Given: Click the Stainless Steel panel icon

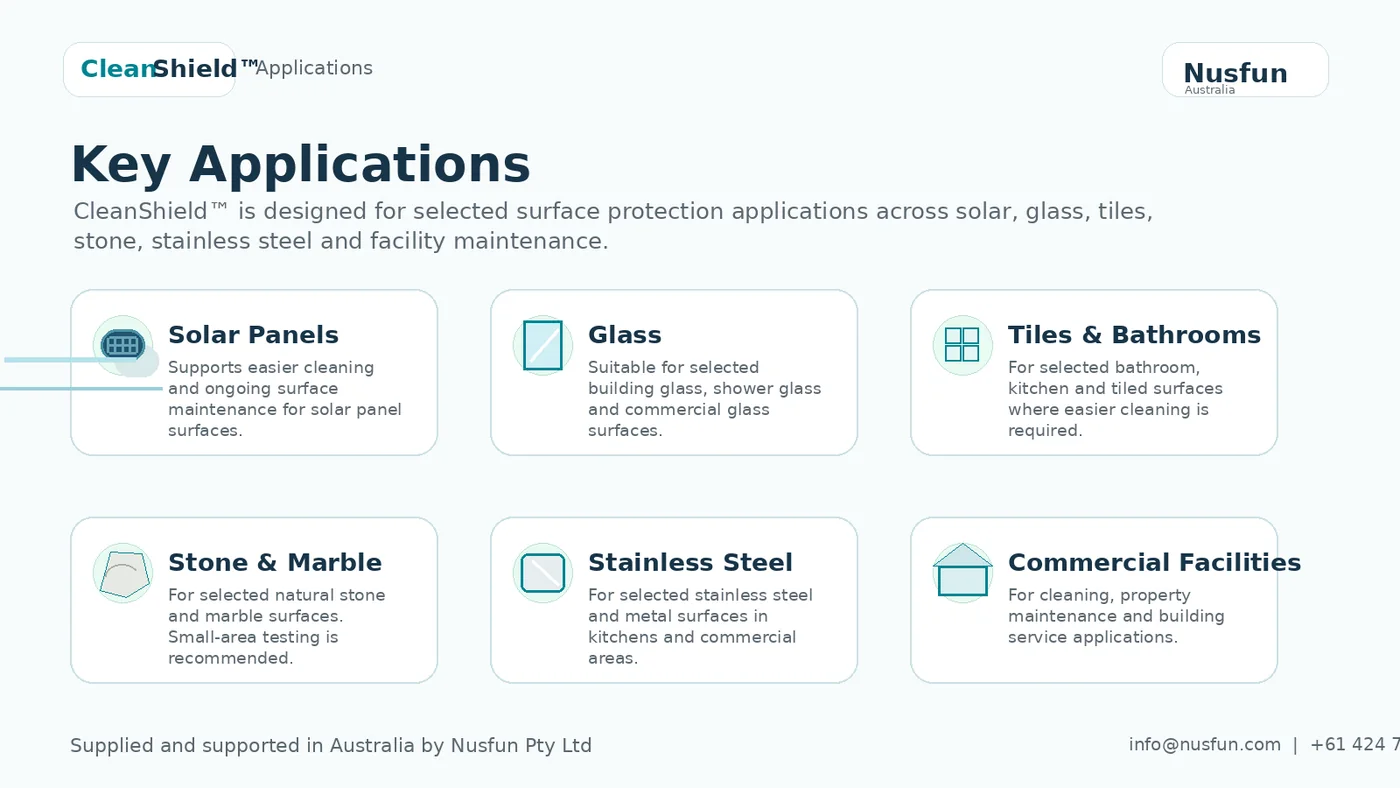Looking at the screenshot, I should point(543,573).
